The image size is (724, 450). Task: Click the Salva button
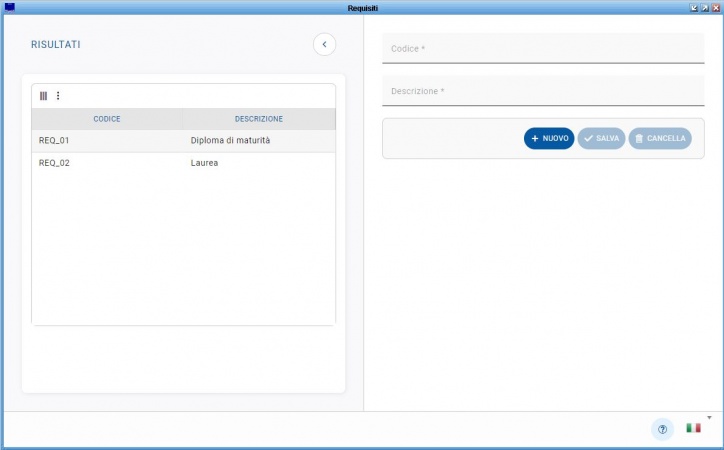coord(601,138)
